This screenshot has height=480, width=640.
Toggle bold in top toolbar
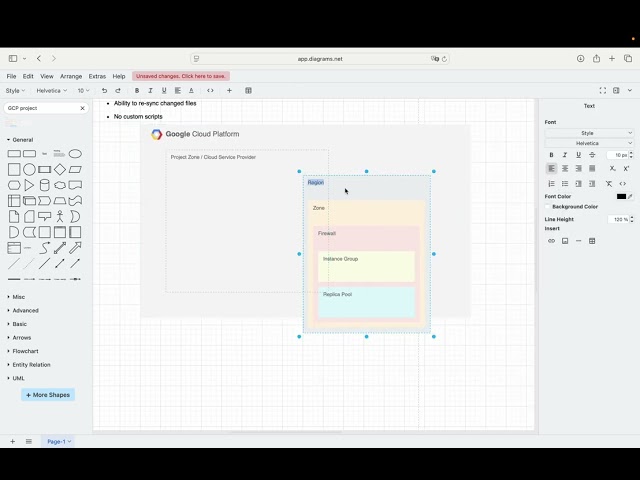click(x=137, y=91)
